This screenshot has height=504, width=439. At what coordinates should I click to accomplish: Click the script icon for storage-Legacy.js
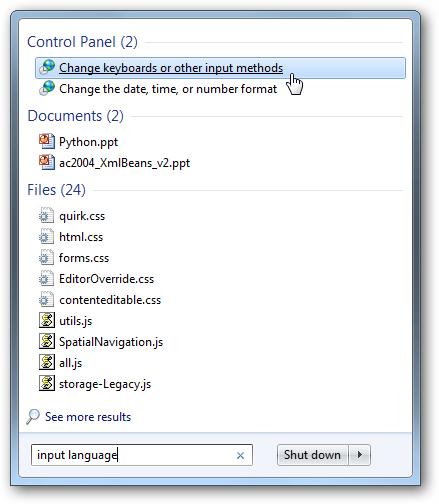point(47,383)
